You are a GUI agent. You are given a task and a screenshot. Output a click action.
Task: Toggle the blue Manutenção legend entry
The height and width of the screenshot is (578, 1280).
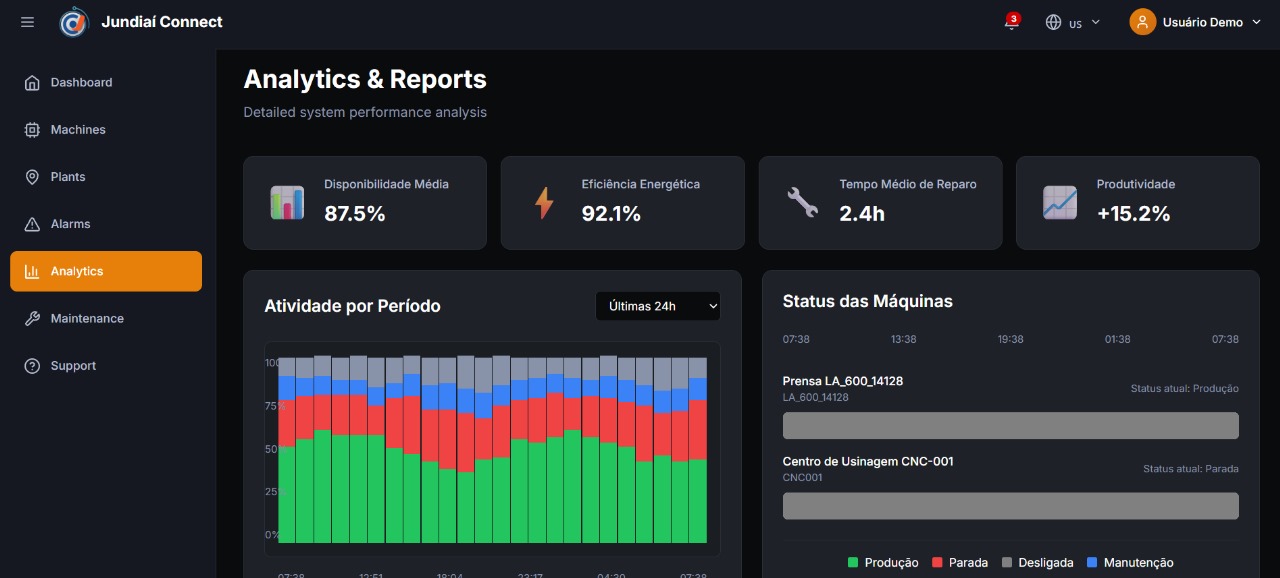[1129, 563]
